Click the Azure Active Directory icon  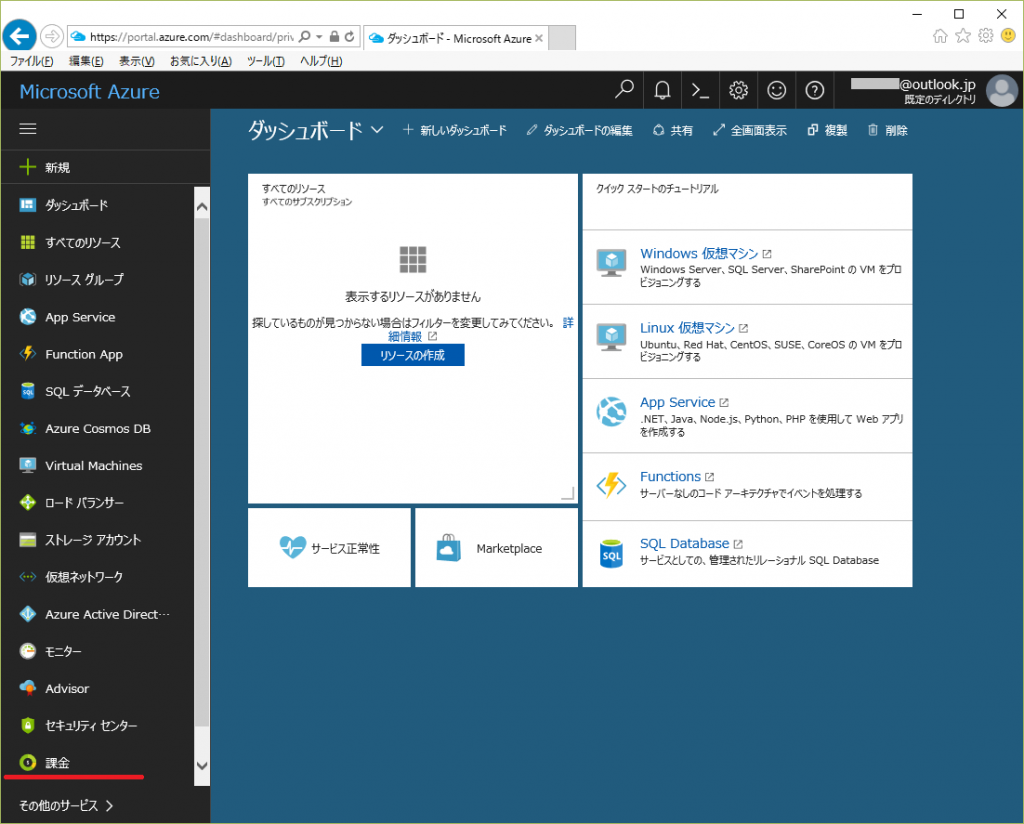[27, 614]
